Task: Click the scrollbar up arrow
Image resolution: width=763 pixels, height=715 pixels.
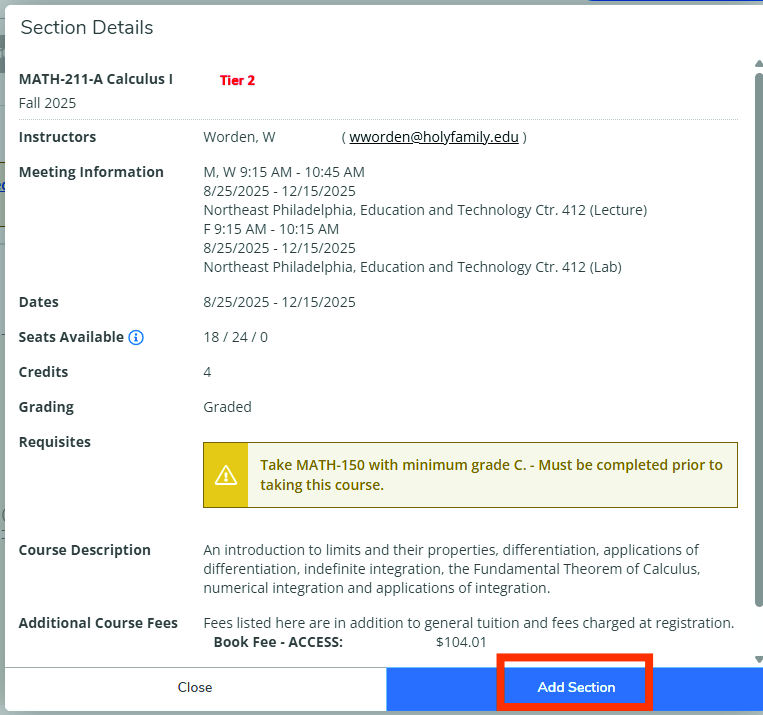Action: [x=759, y=63]
